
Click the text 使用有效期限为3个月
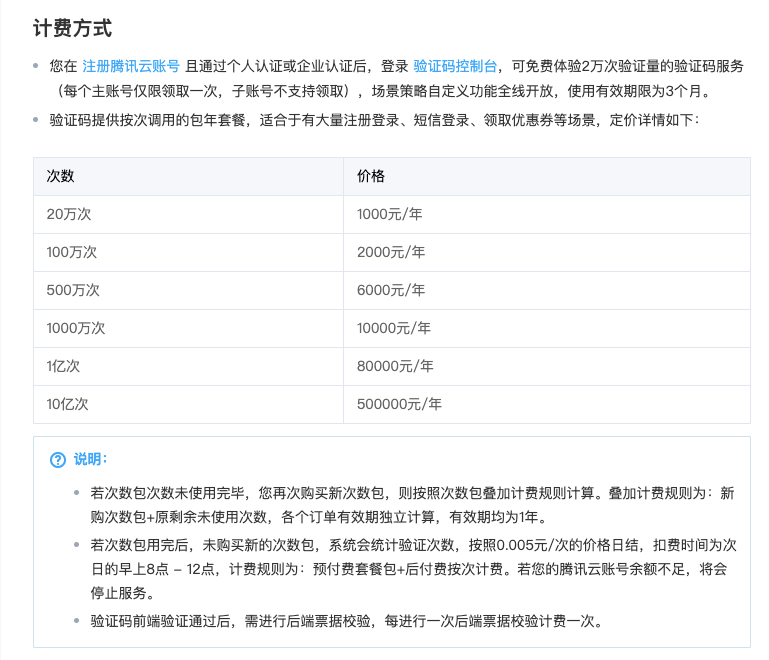tap(639, 91)
